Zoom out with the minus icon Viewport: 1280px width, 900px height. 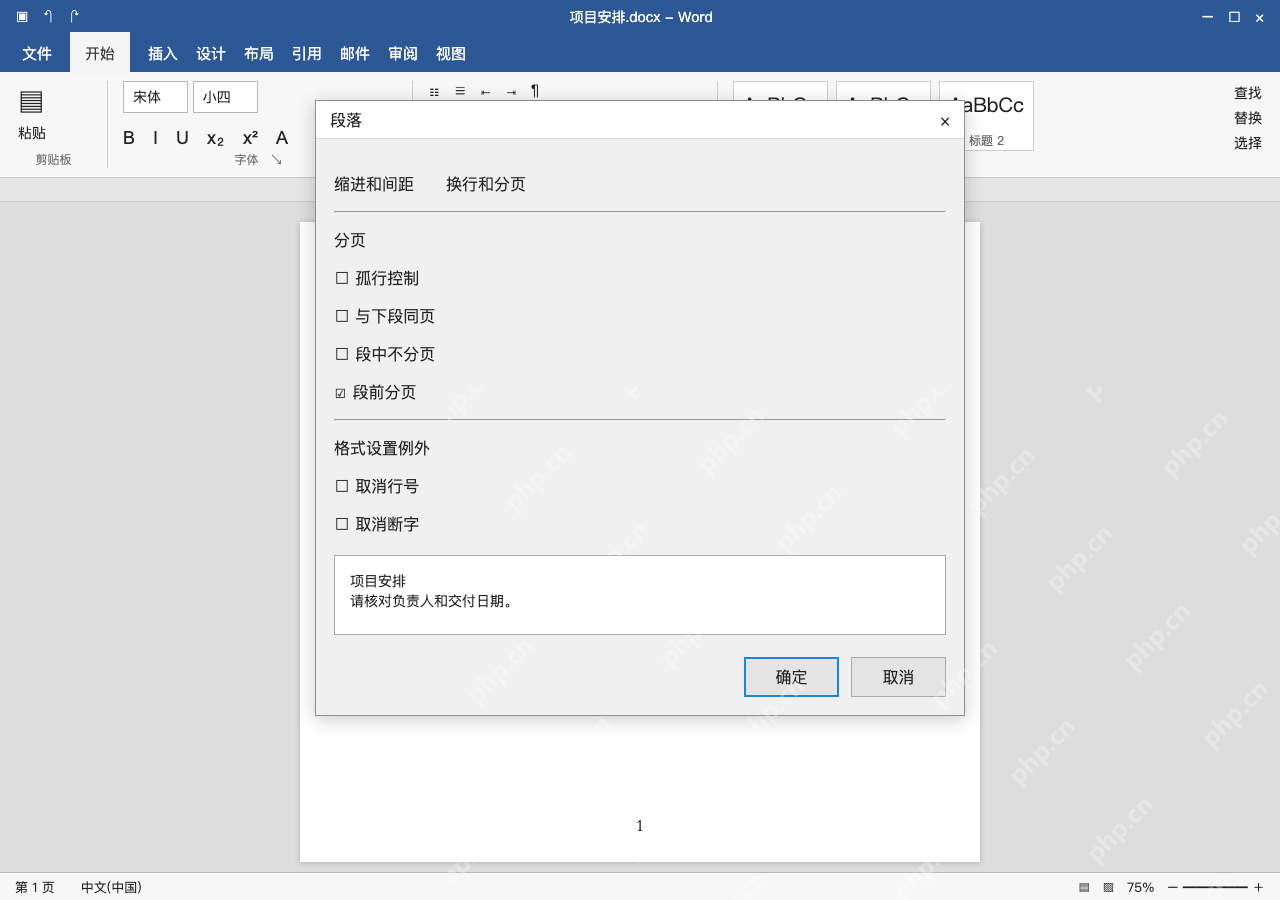click(x=1173, y=887)
